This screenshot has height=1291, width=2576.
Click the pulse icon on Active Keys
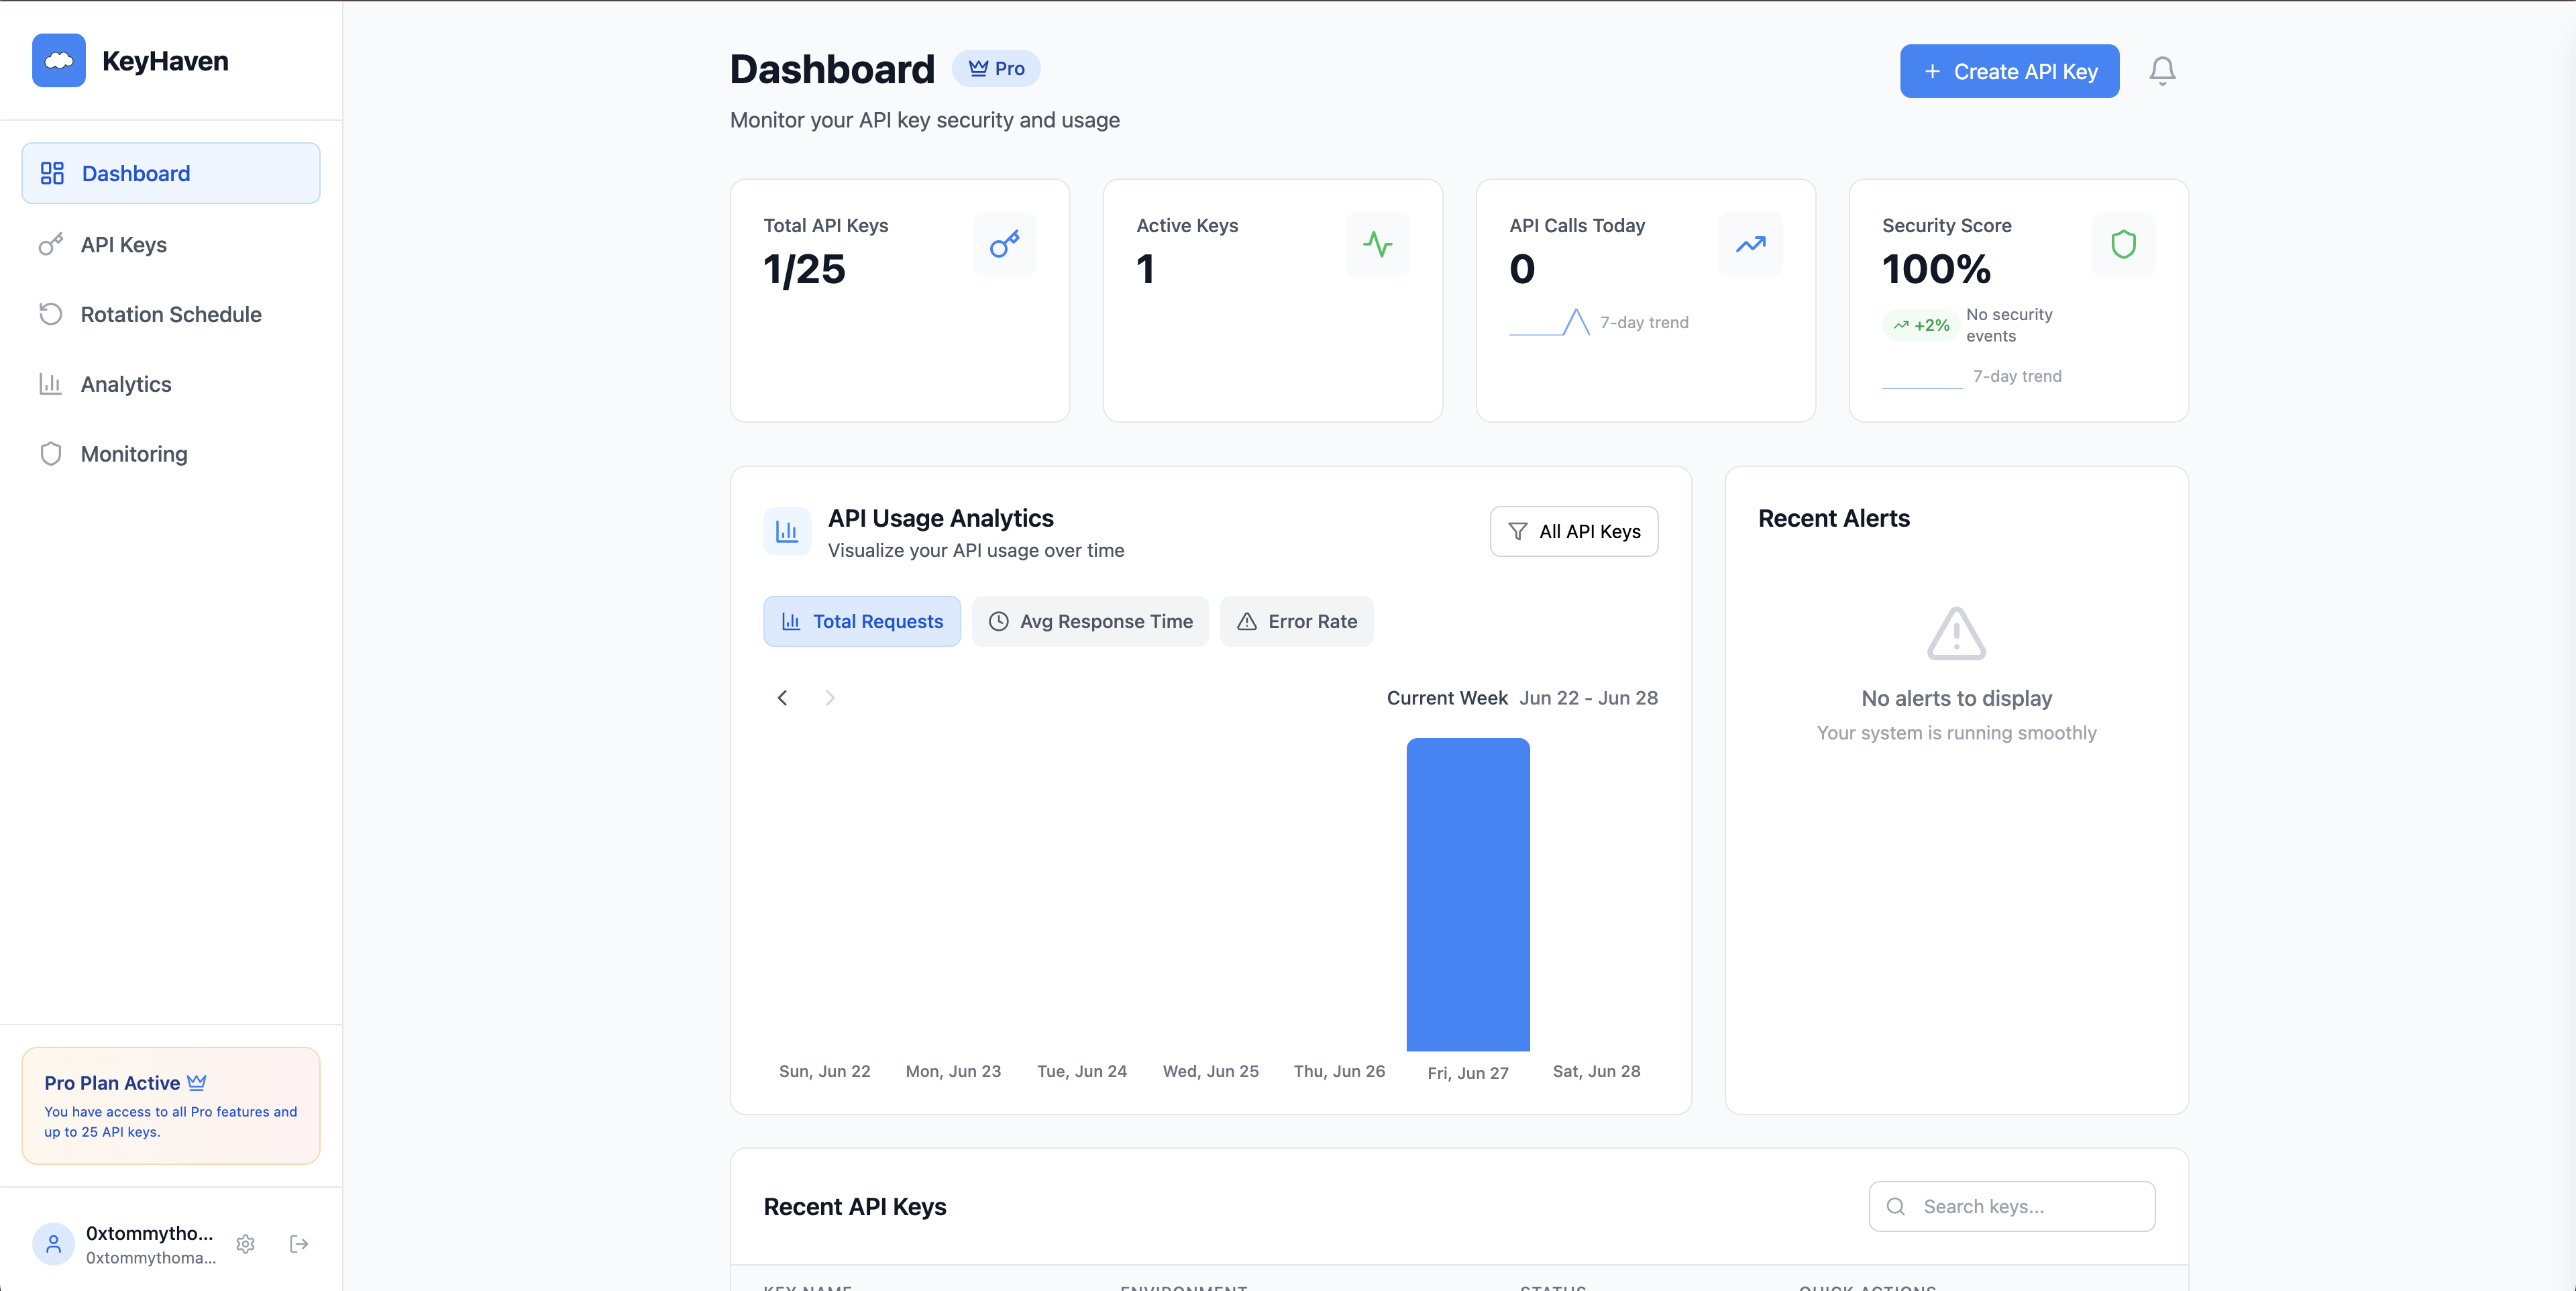coord(1377,244)
